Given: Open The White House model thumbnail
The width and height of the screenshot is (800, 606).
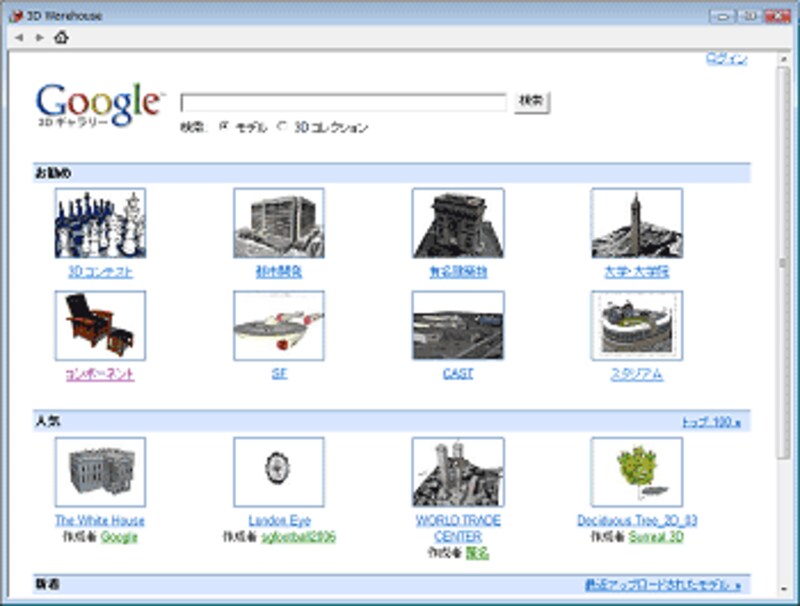Looking at the screenshot, I should point(101,472).
